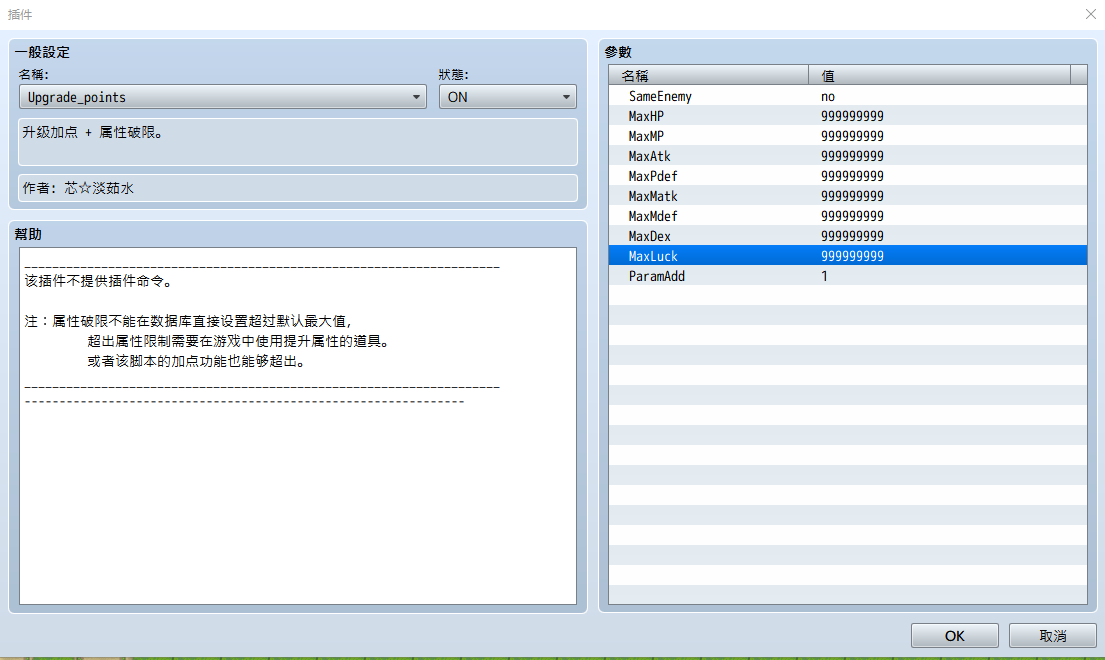Select the MaxMatk parameter row

[x=848, y=196]
